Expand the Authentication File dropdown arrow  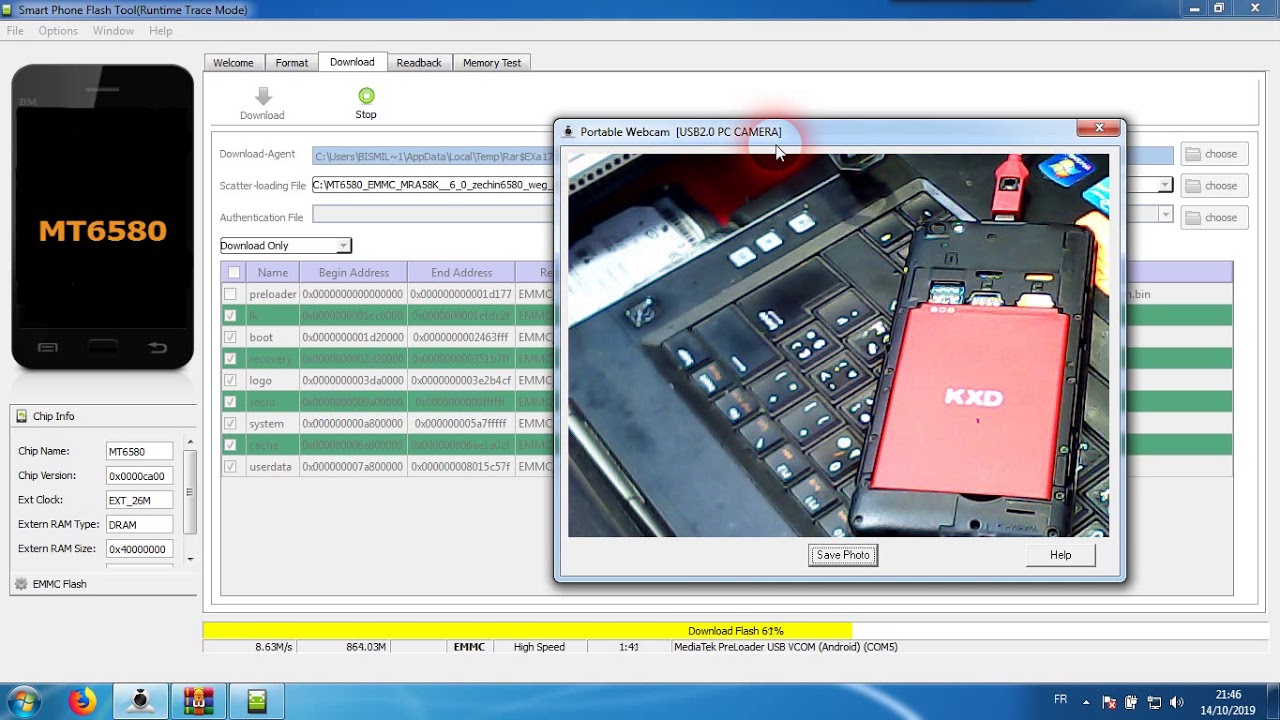1165,214
